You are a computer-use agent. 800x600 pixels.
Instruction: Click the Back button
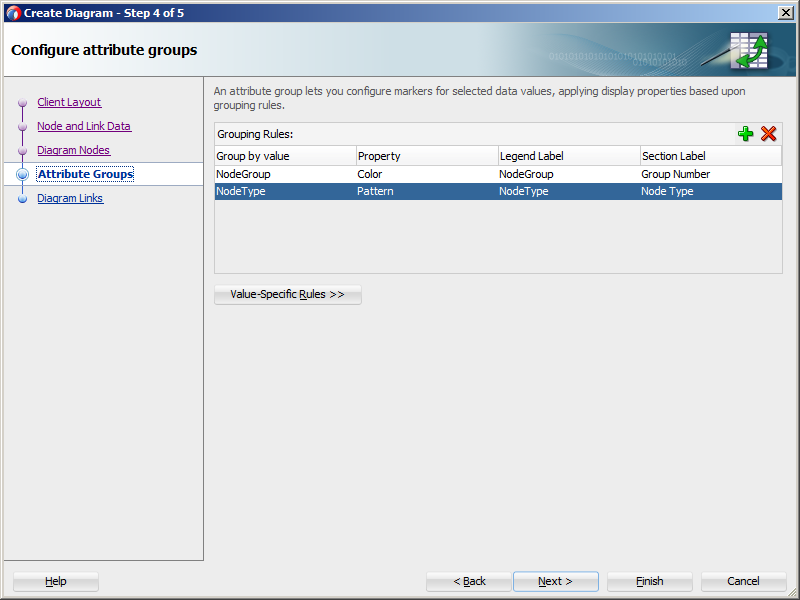click(469, 581)
